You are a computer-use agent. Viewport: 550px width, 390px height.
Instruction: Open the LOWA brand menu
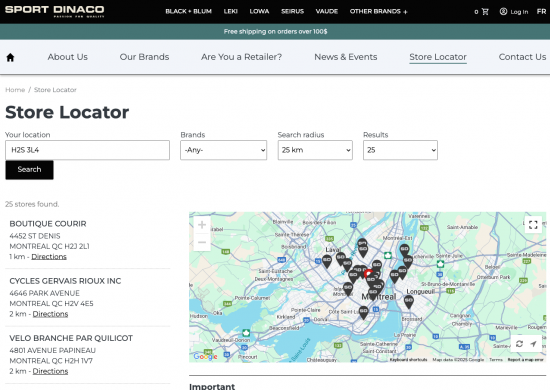259,12
